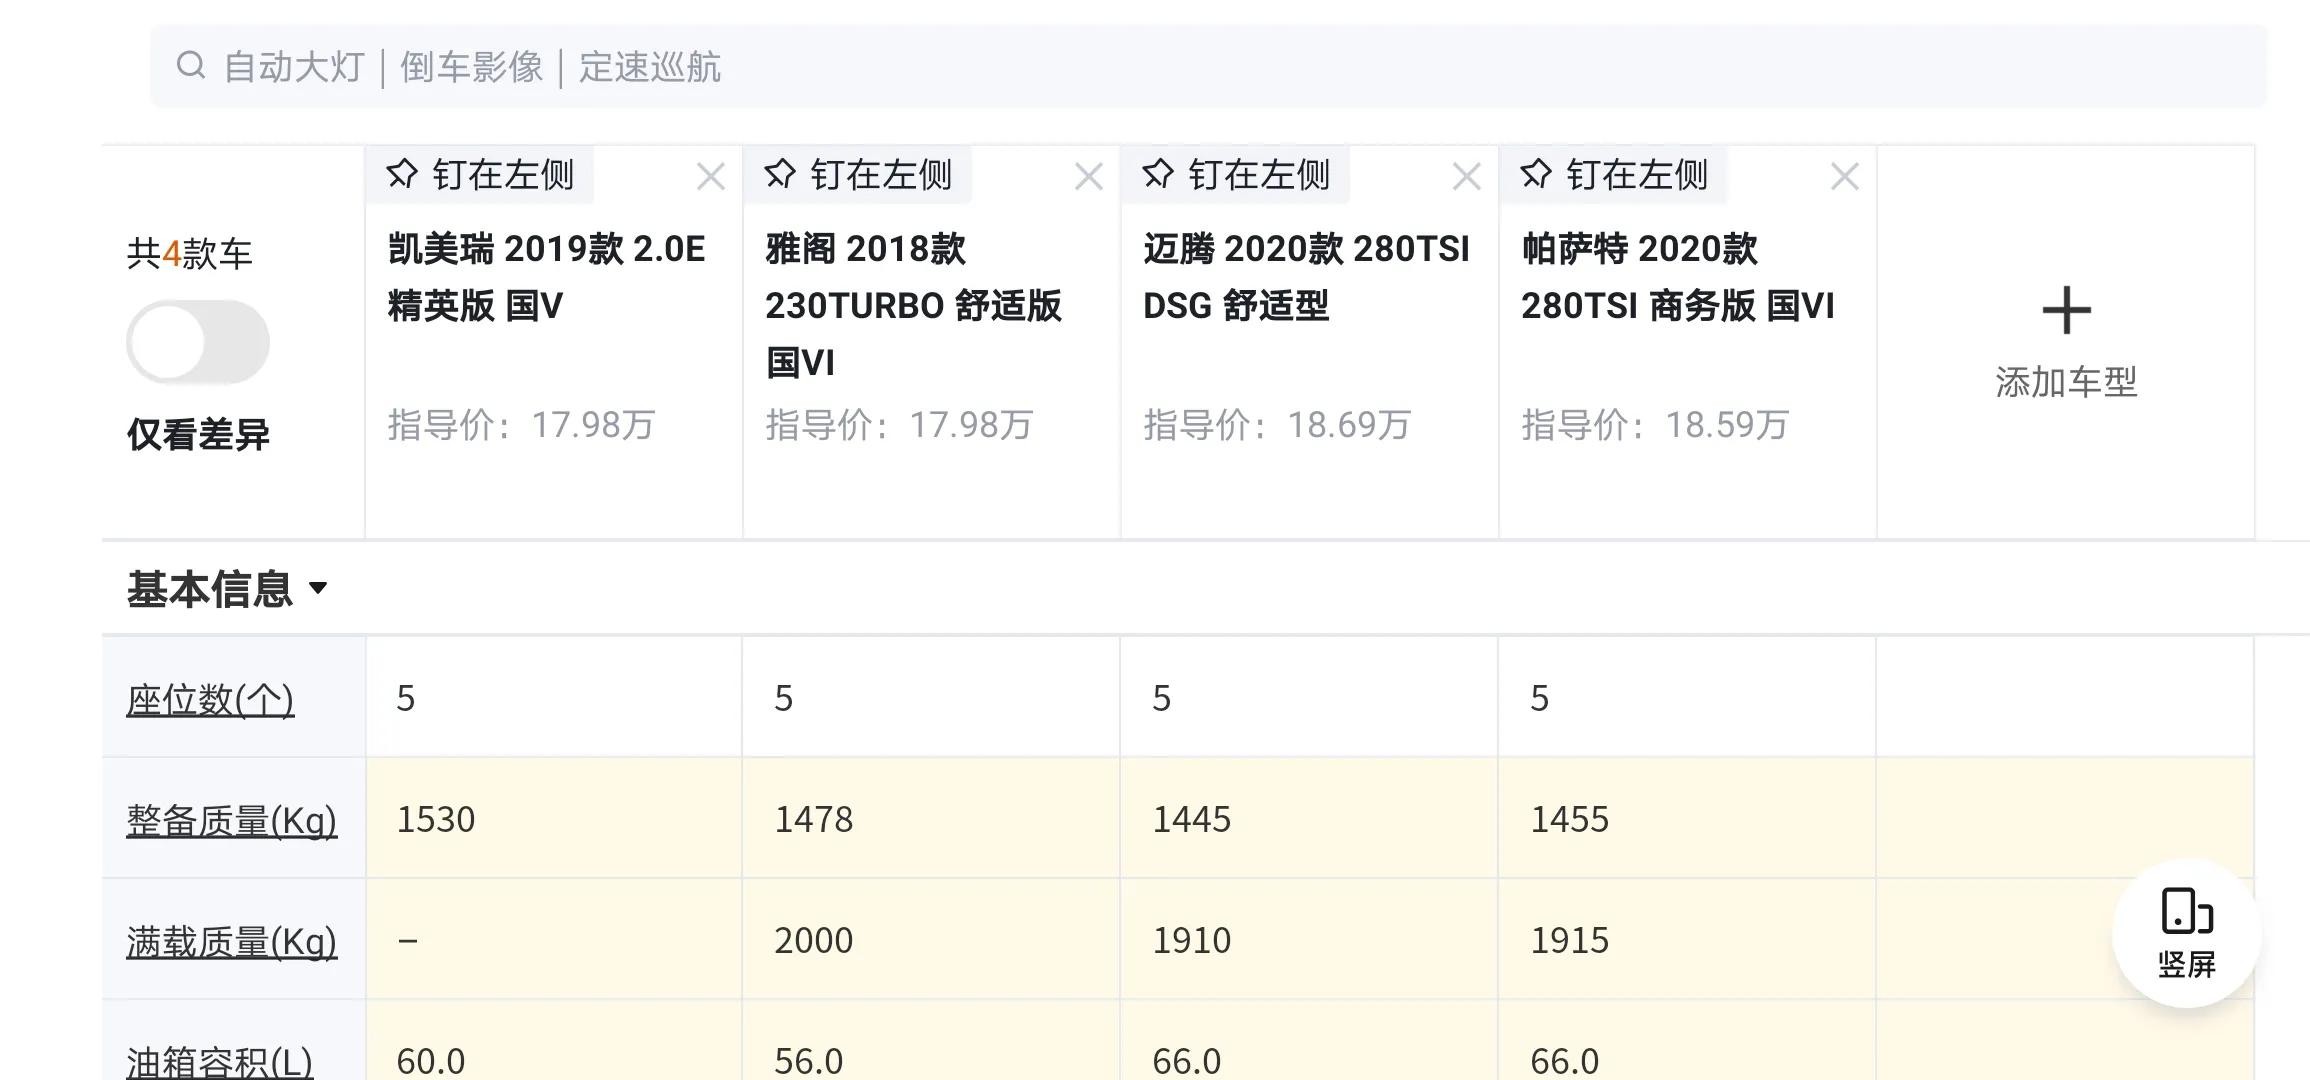Image resolution: width=2310 pixels, height=1080 pixels.
Task: Enable the 仅看差异 differences-only switch
Action: tap(198, 340)
